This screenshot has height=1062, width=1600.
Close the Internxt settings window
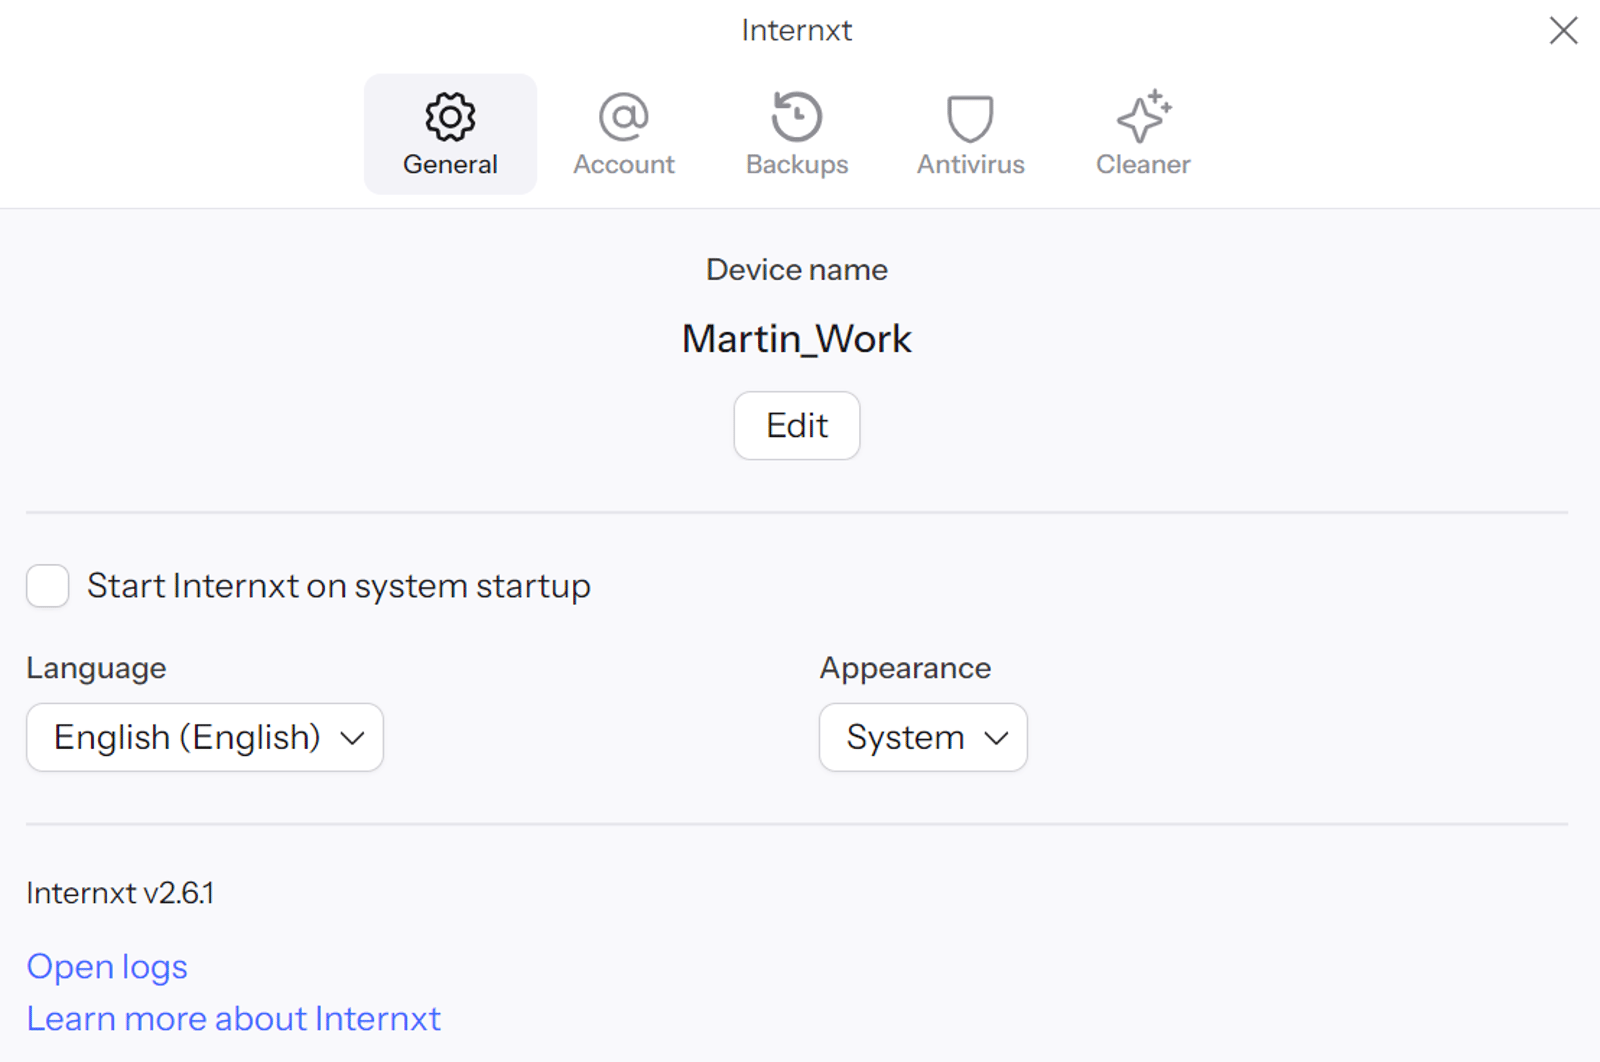click(x=1563, y=30)
